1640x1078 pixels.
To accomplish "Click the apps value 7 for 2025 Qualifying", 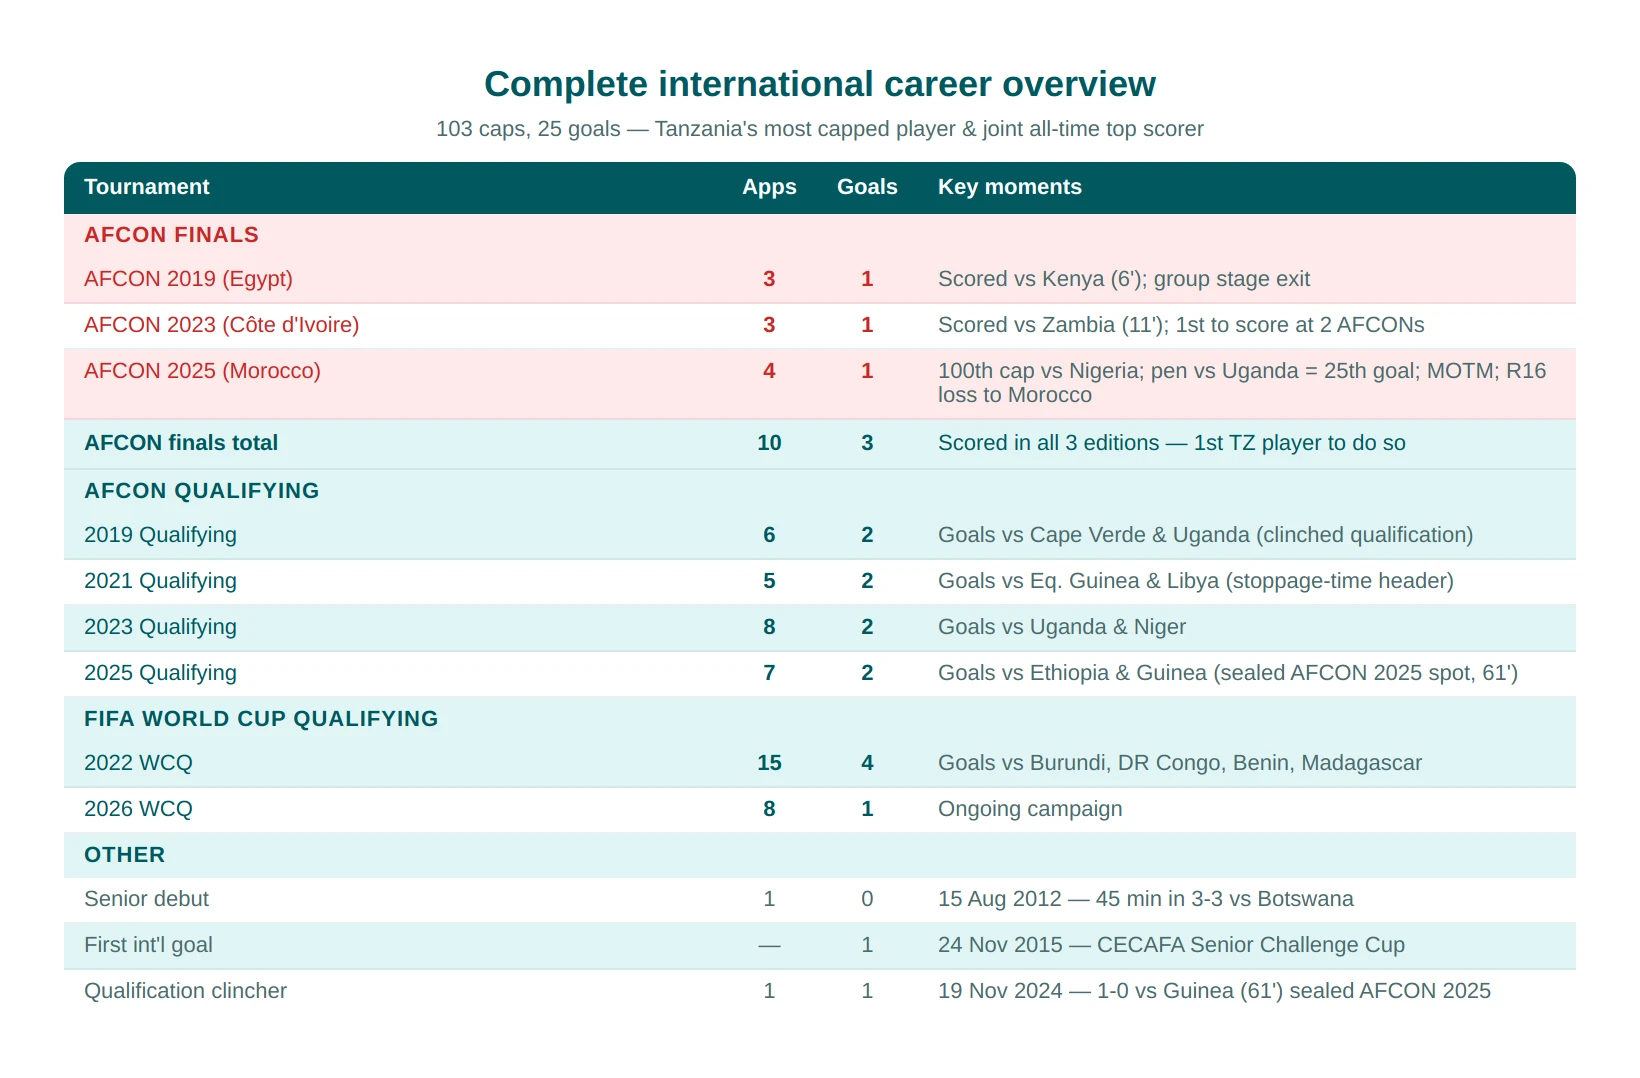I will 769,673.
